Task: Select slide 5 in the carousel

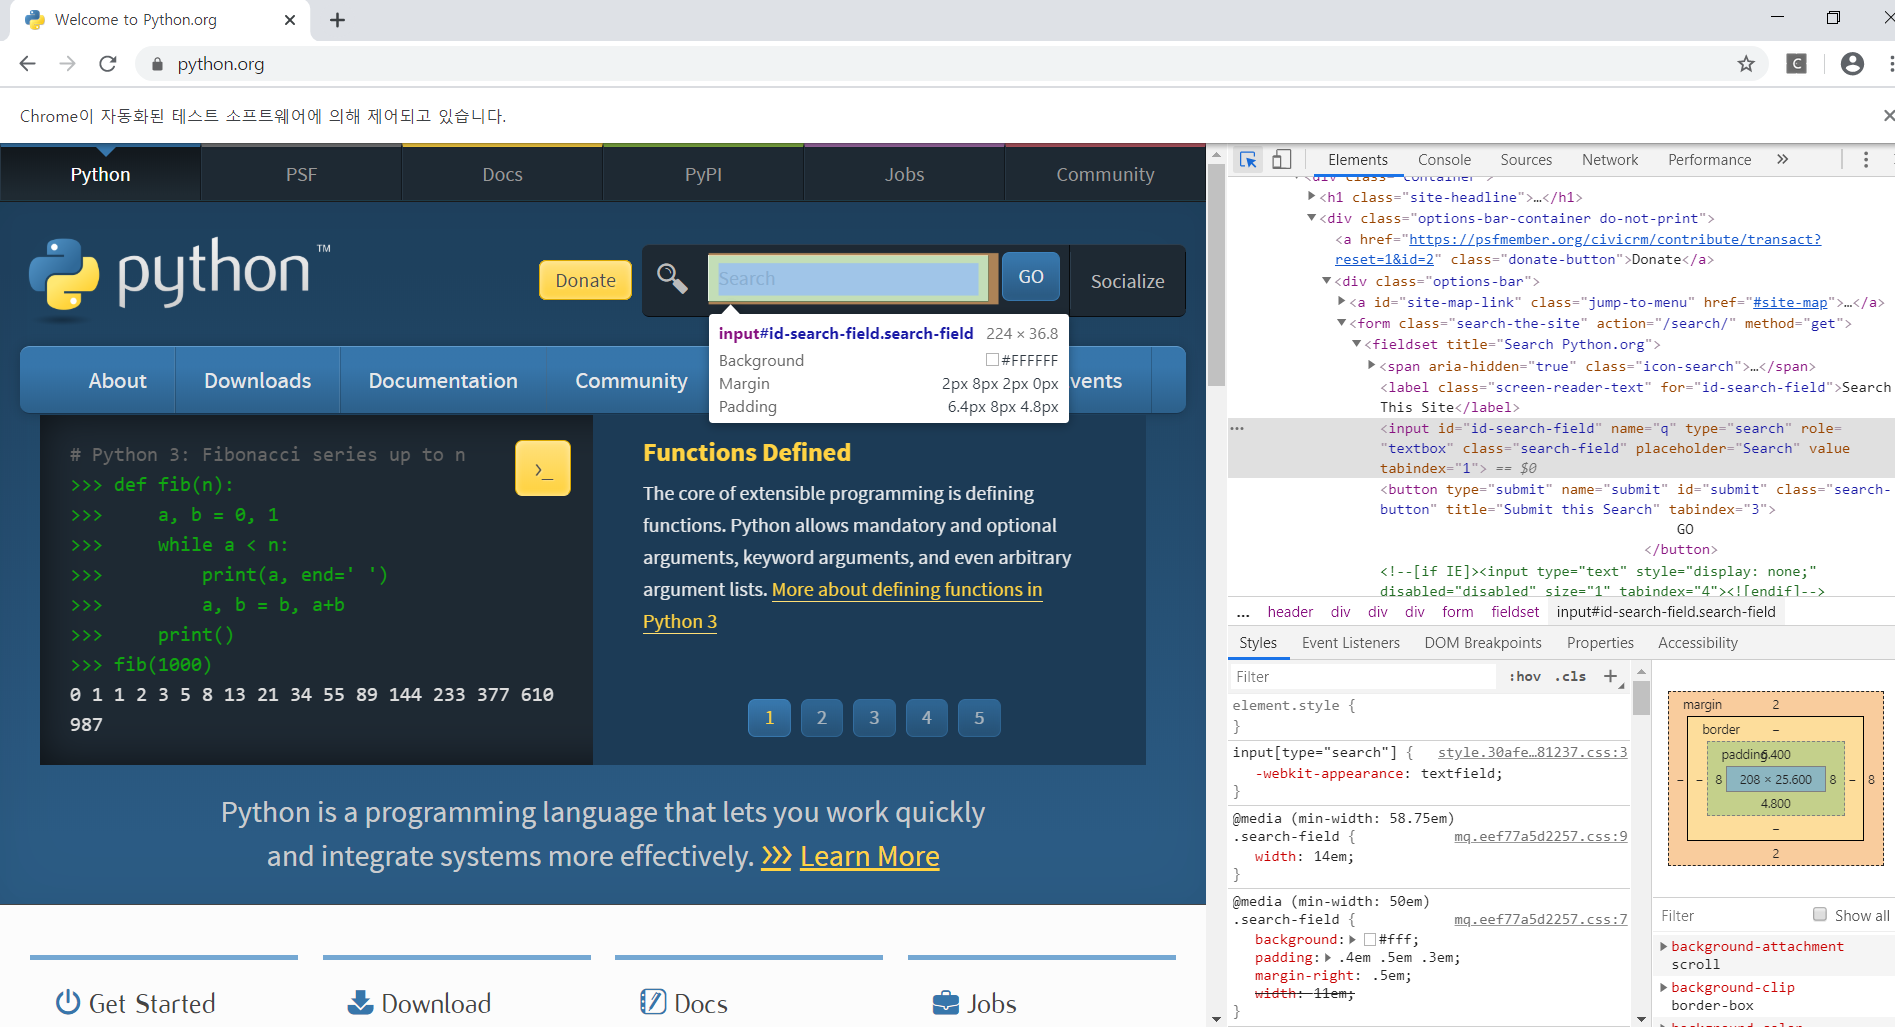Action: [979, 718]
